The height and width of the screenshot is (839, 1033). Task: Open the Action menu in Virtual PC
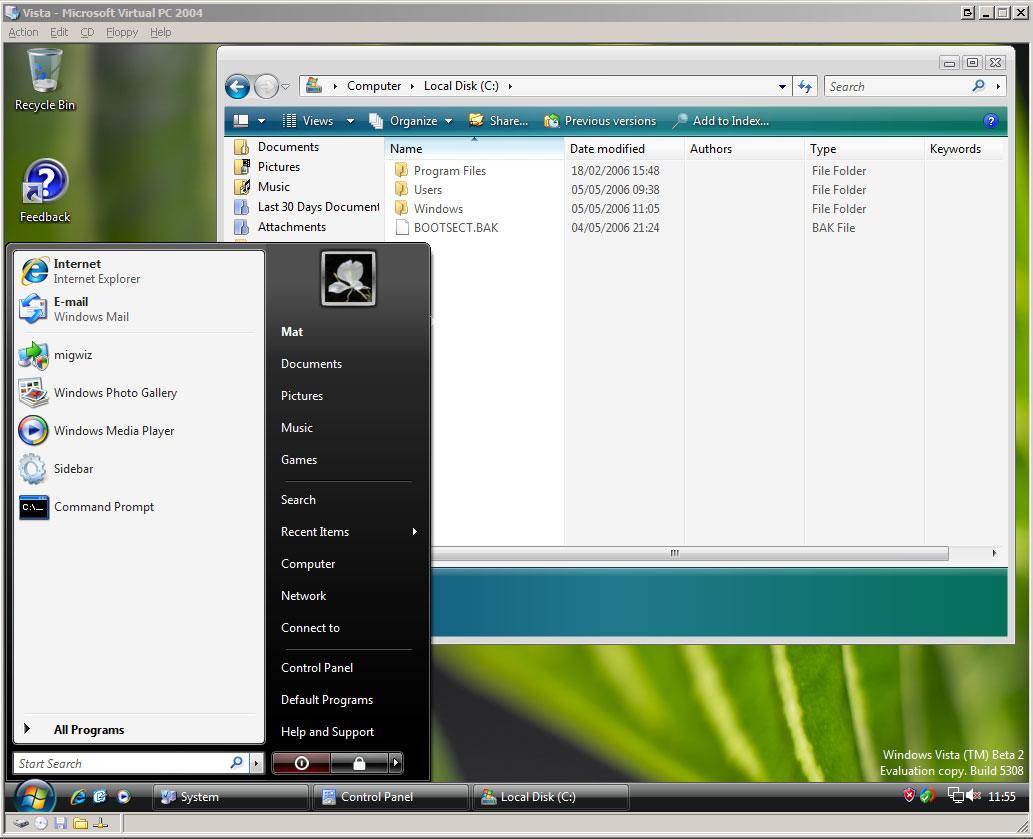click(23, 32)
